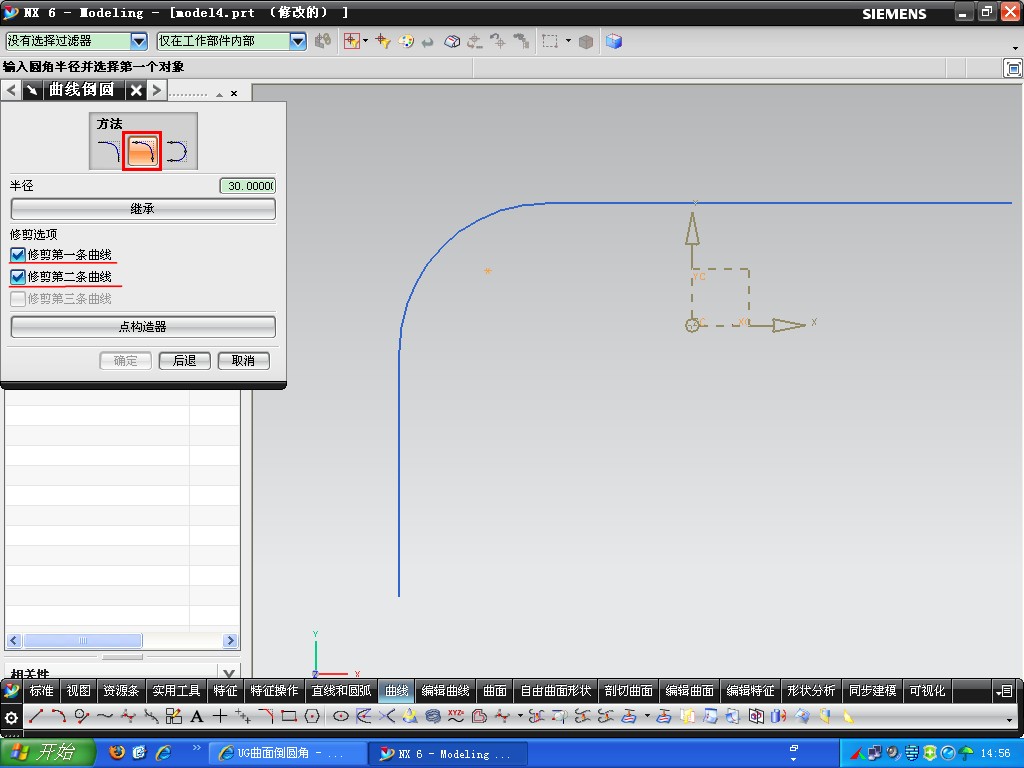1024x768 pixels.
Task: Toggle 修剪第一条曲线 checkbox
Action: tap(18, 255)
